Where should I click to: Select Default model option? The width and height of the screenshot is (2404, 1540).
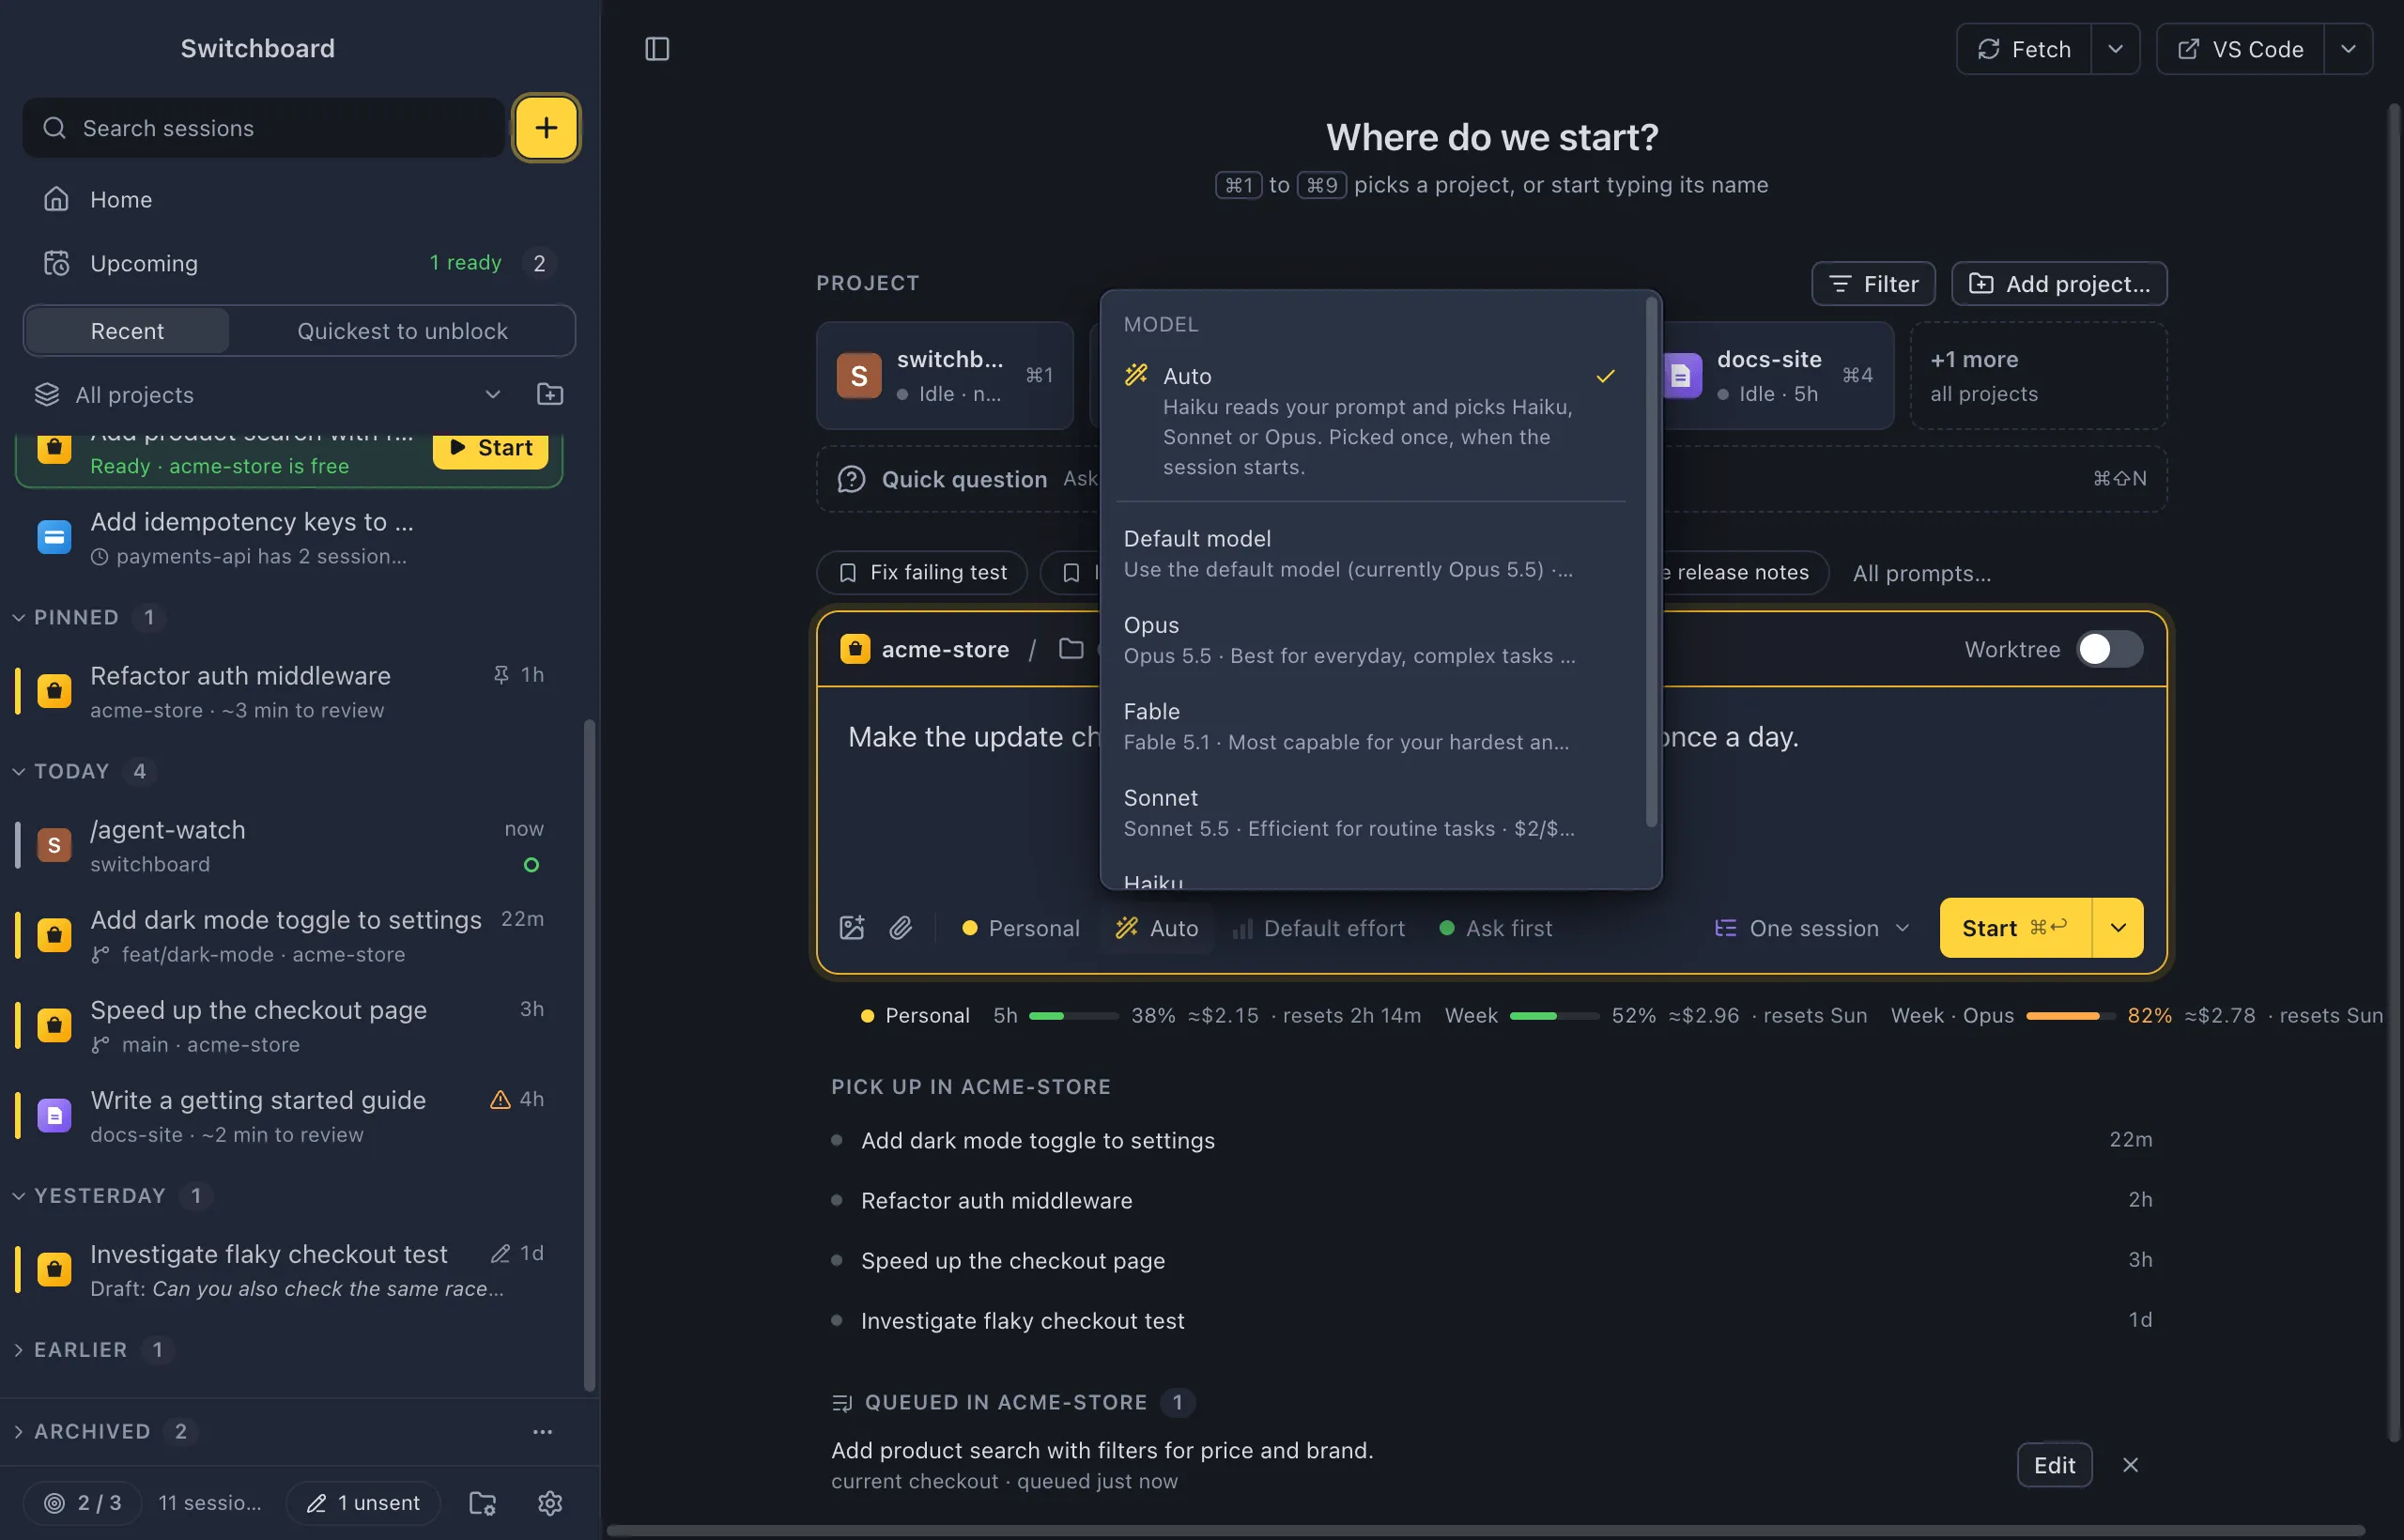pos(1370,553)
